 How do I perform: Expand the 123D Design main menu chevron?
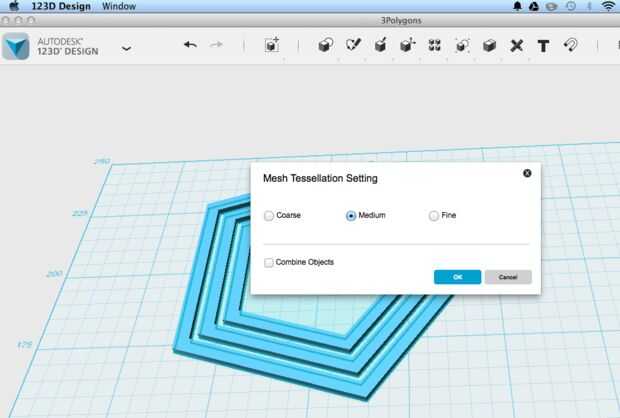pyautogui.click(x=127, y=49)
